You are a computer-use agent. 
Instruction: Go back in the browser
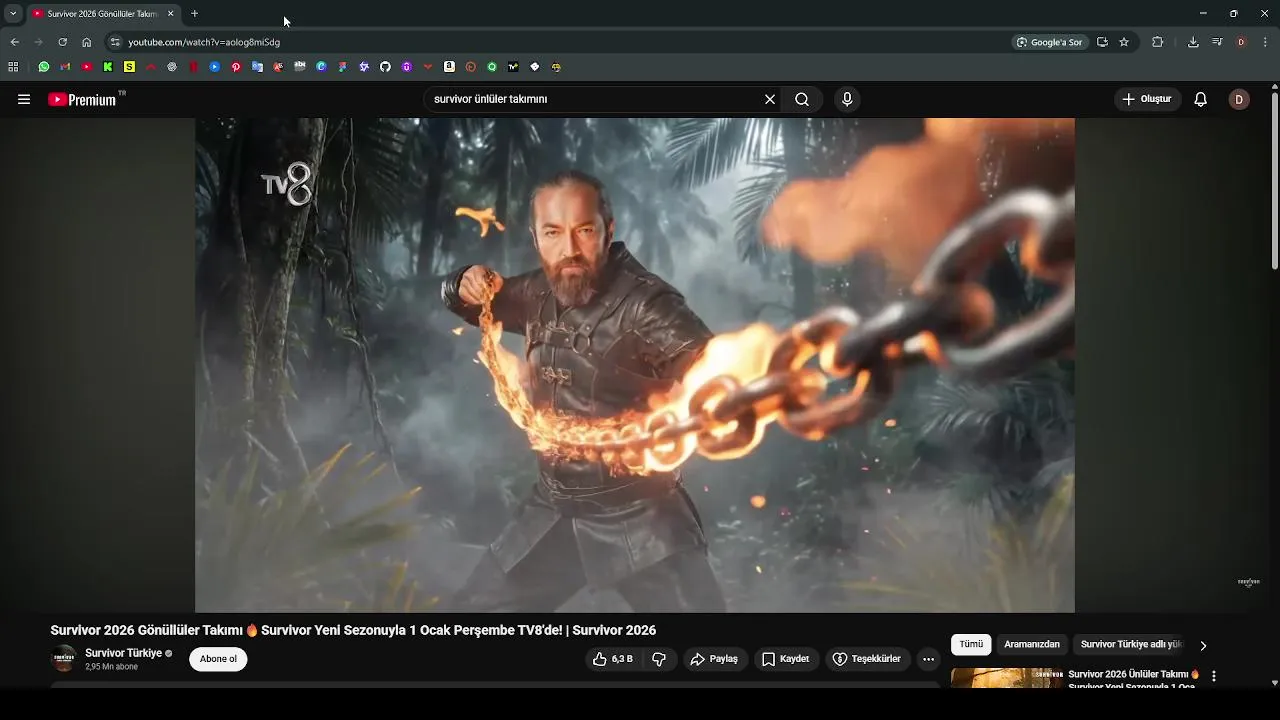[x=14, y=42]
